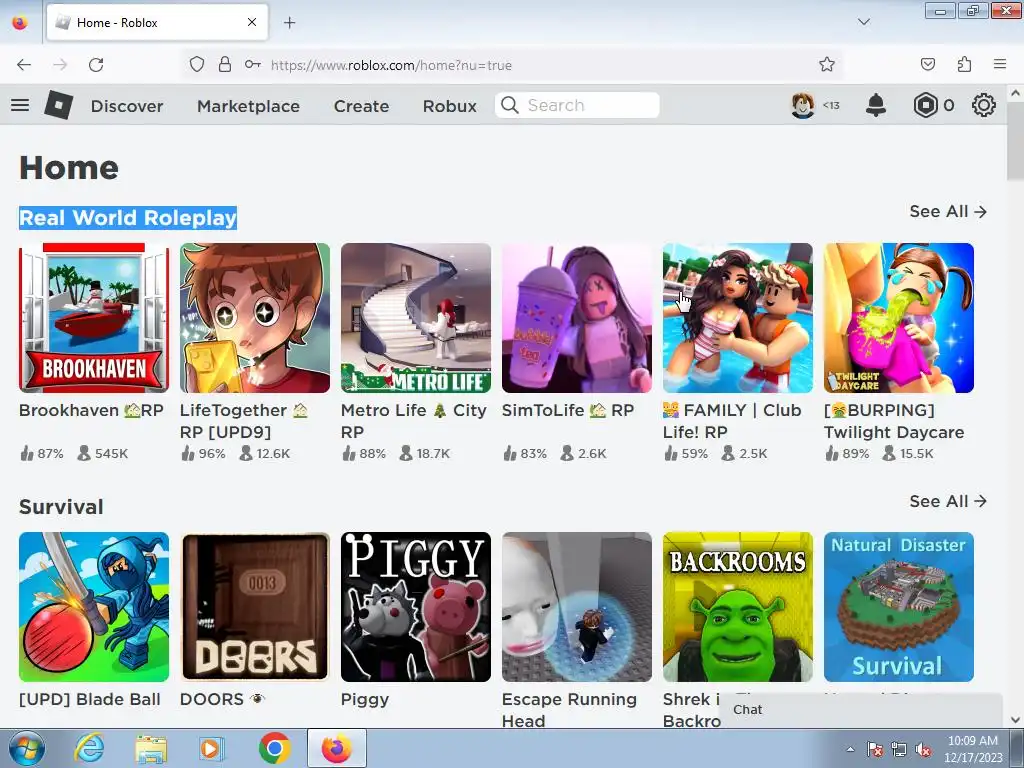1024x768 pixels.
Task: Open the notifications bell
Action: (x=876, y=105)
